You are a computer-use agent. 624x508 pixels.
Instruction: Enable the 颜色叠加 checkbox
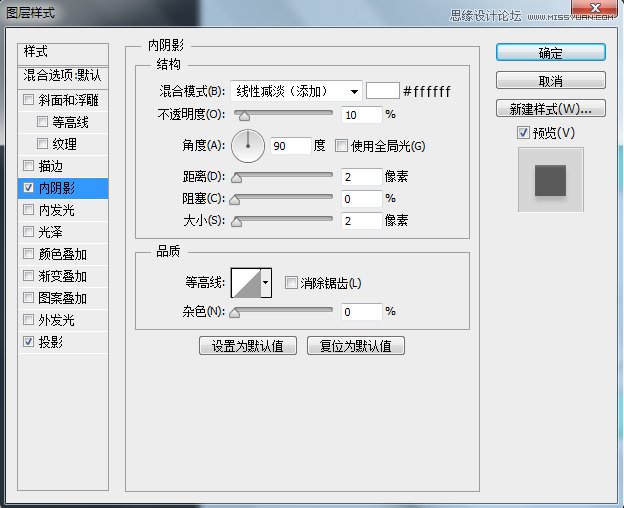28,253
